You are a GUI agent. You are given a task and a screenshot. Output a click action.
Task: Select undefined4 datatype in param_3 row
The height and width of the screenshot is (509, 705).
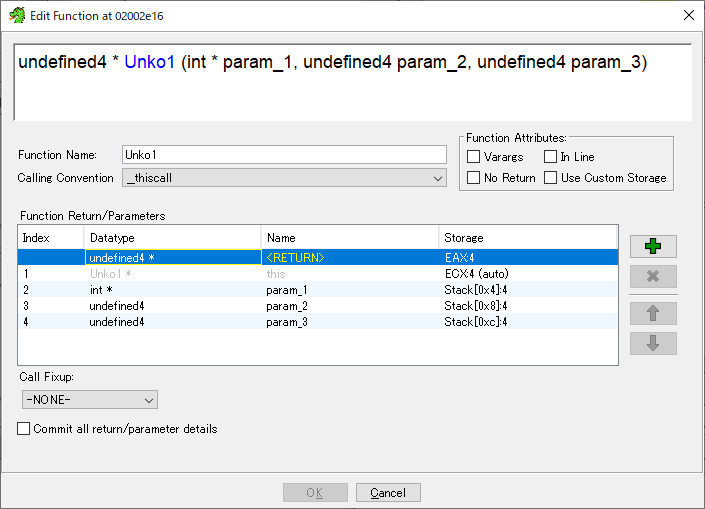(x=173, y=322)
